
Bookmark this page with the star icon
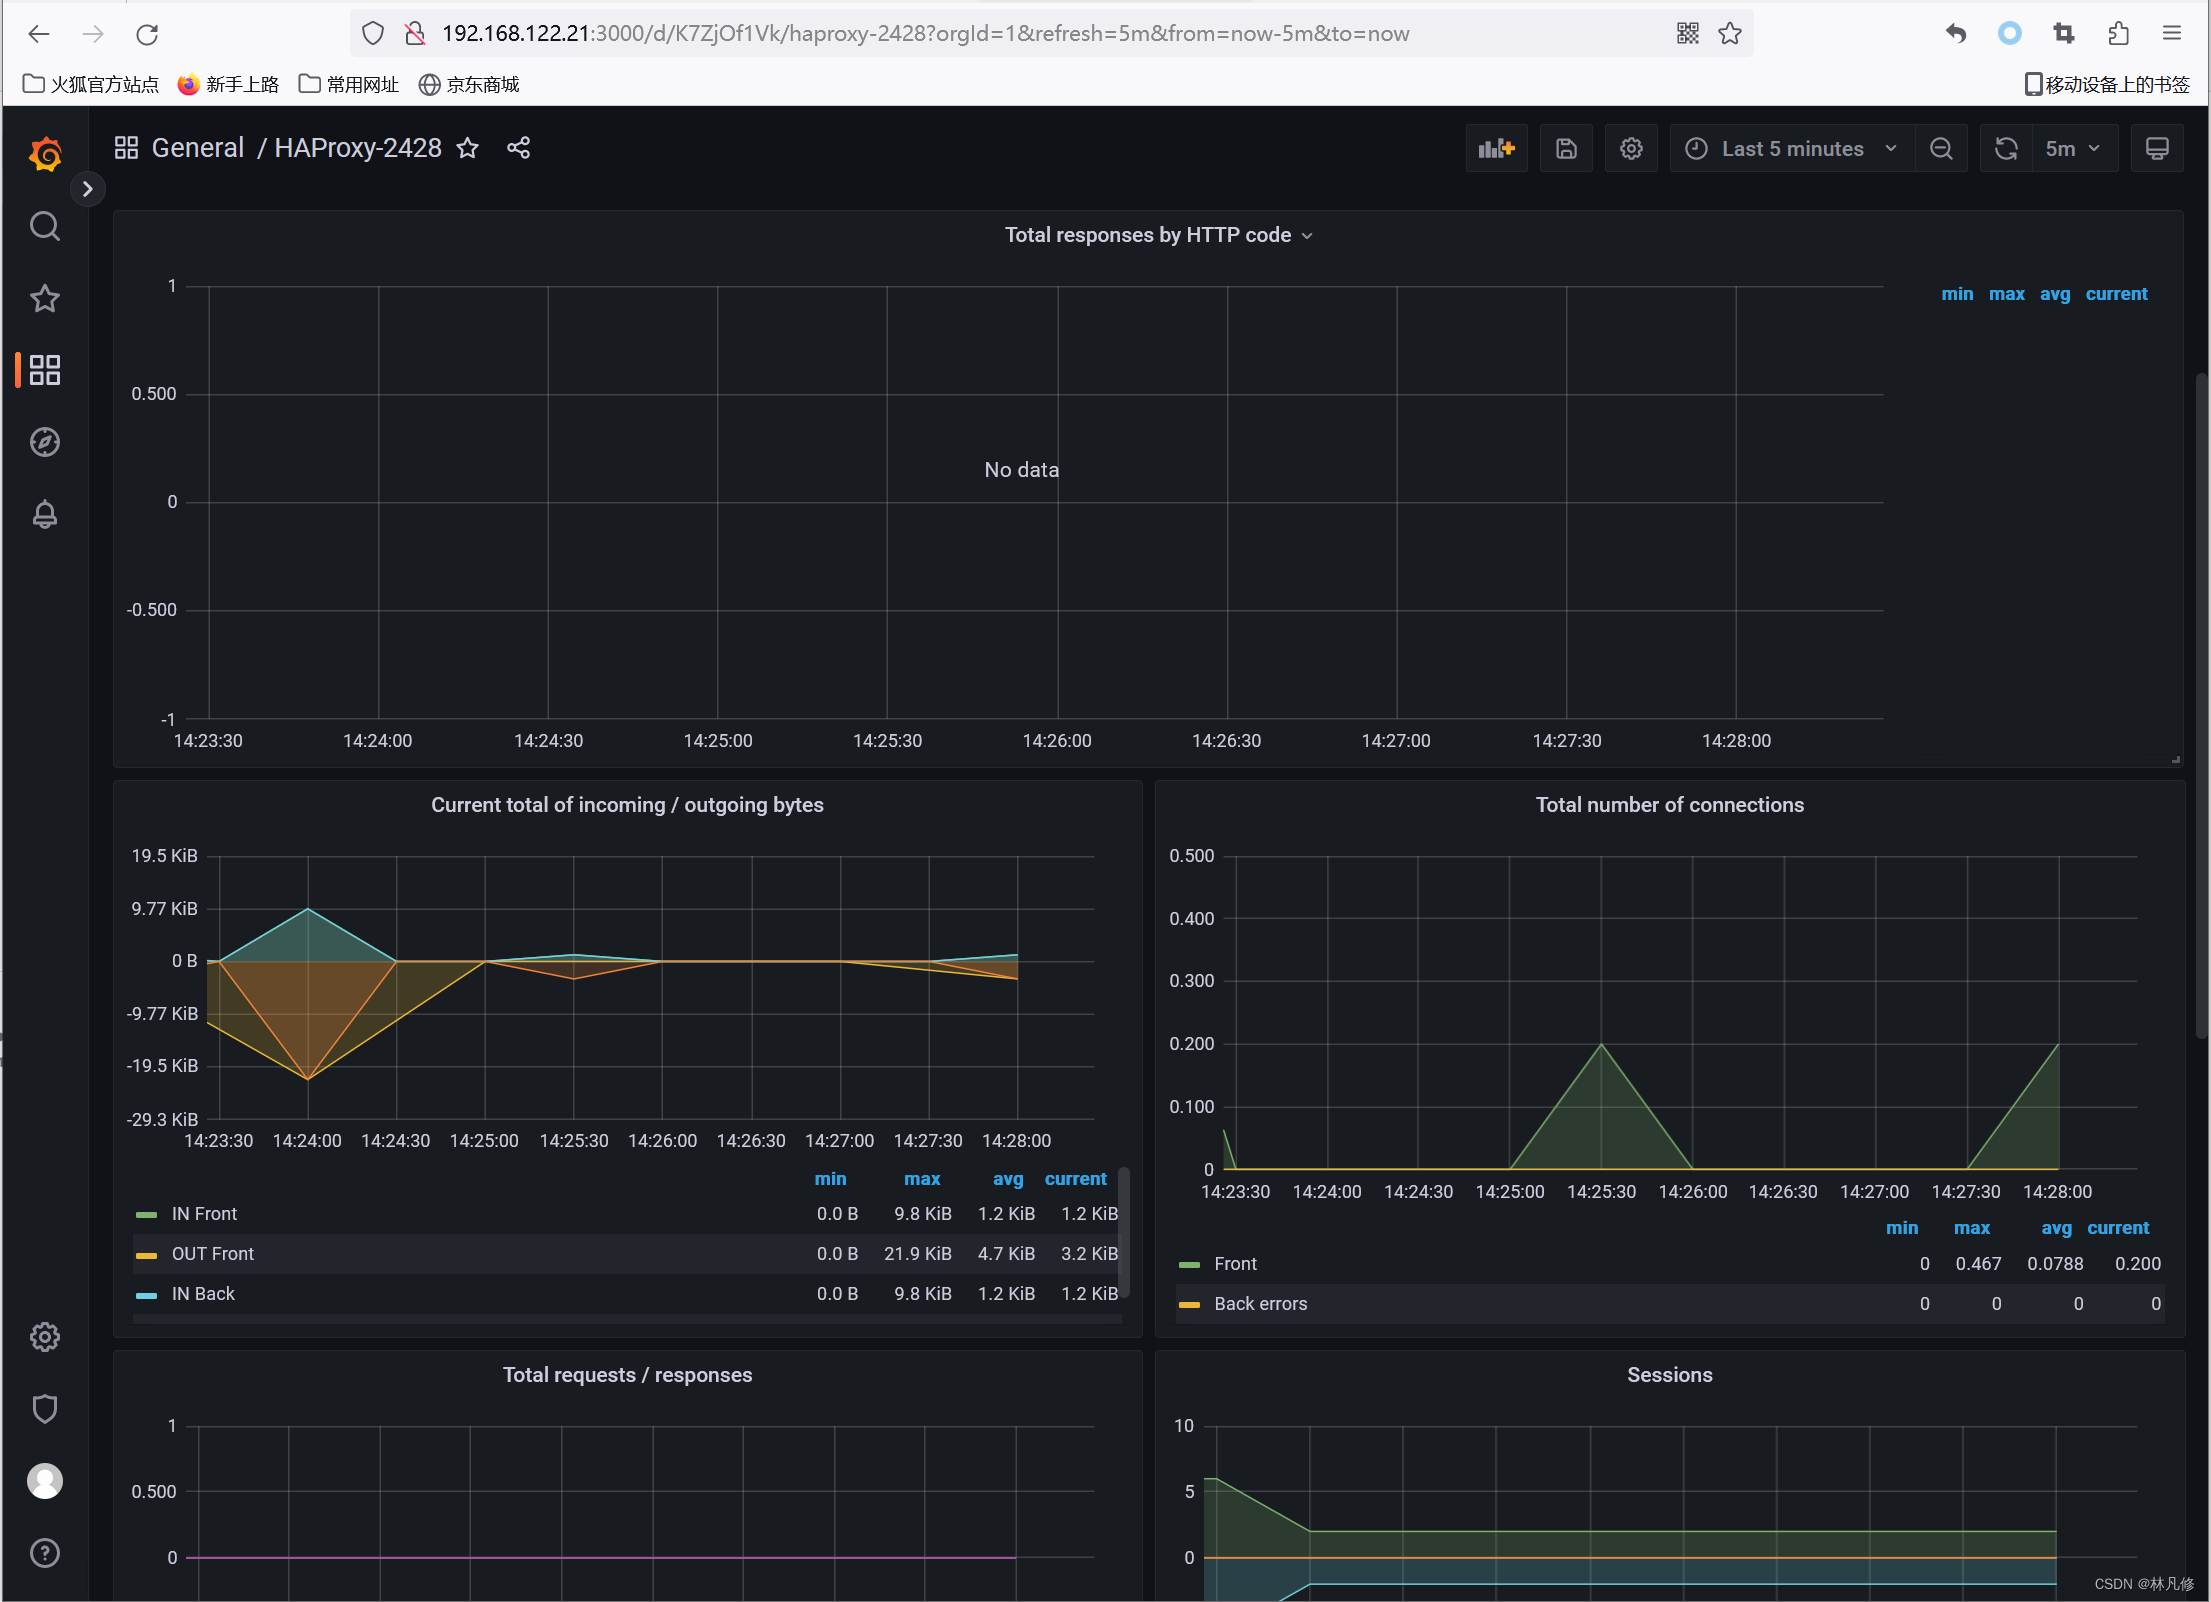click(x=1730, y=34)
